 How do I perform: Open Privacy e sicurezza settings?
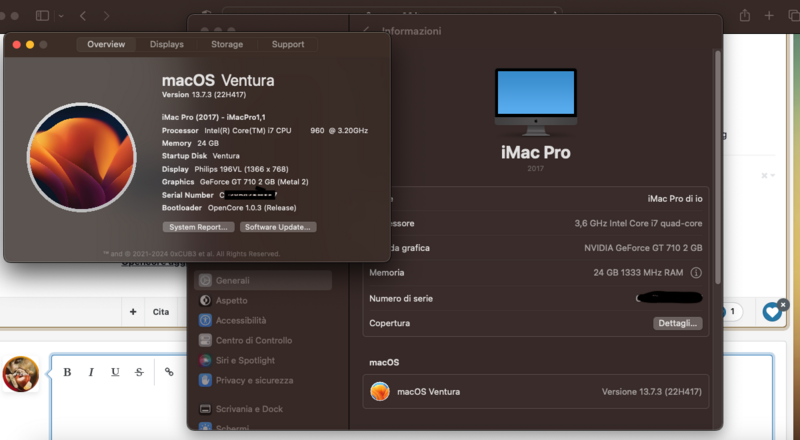click(254, 380)
